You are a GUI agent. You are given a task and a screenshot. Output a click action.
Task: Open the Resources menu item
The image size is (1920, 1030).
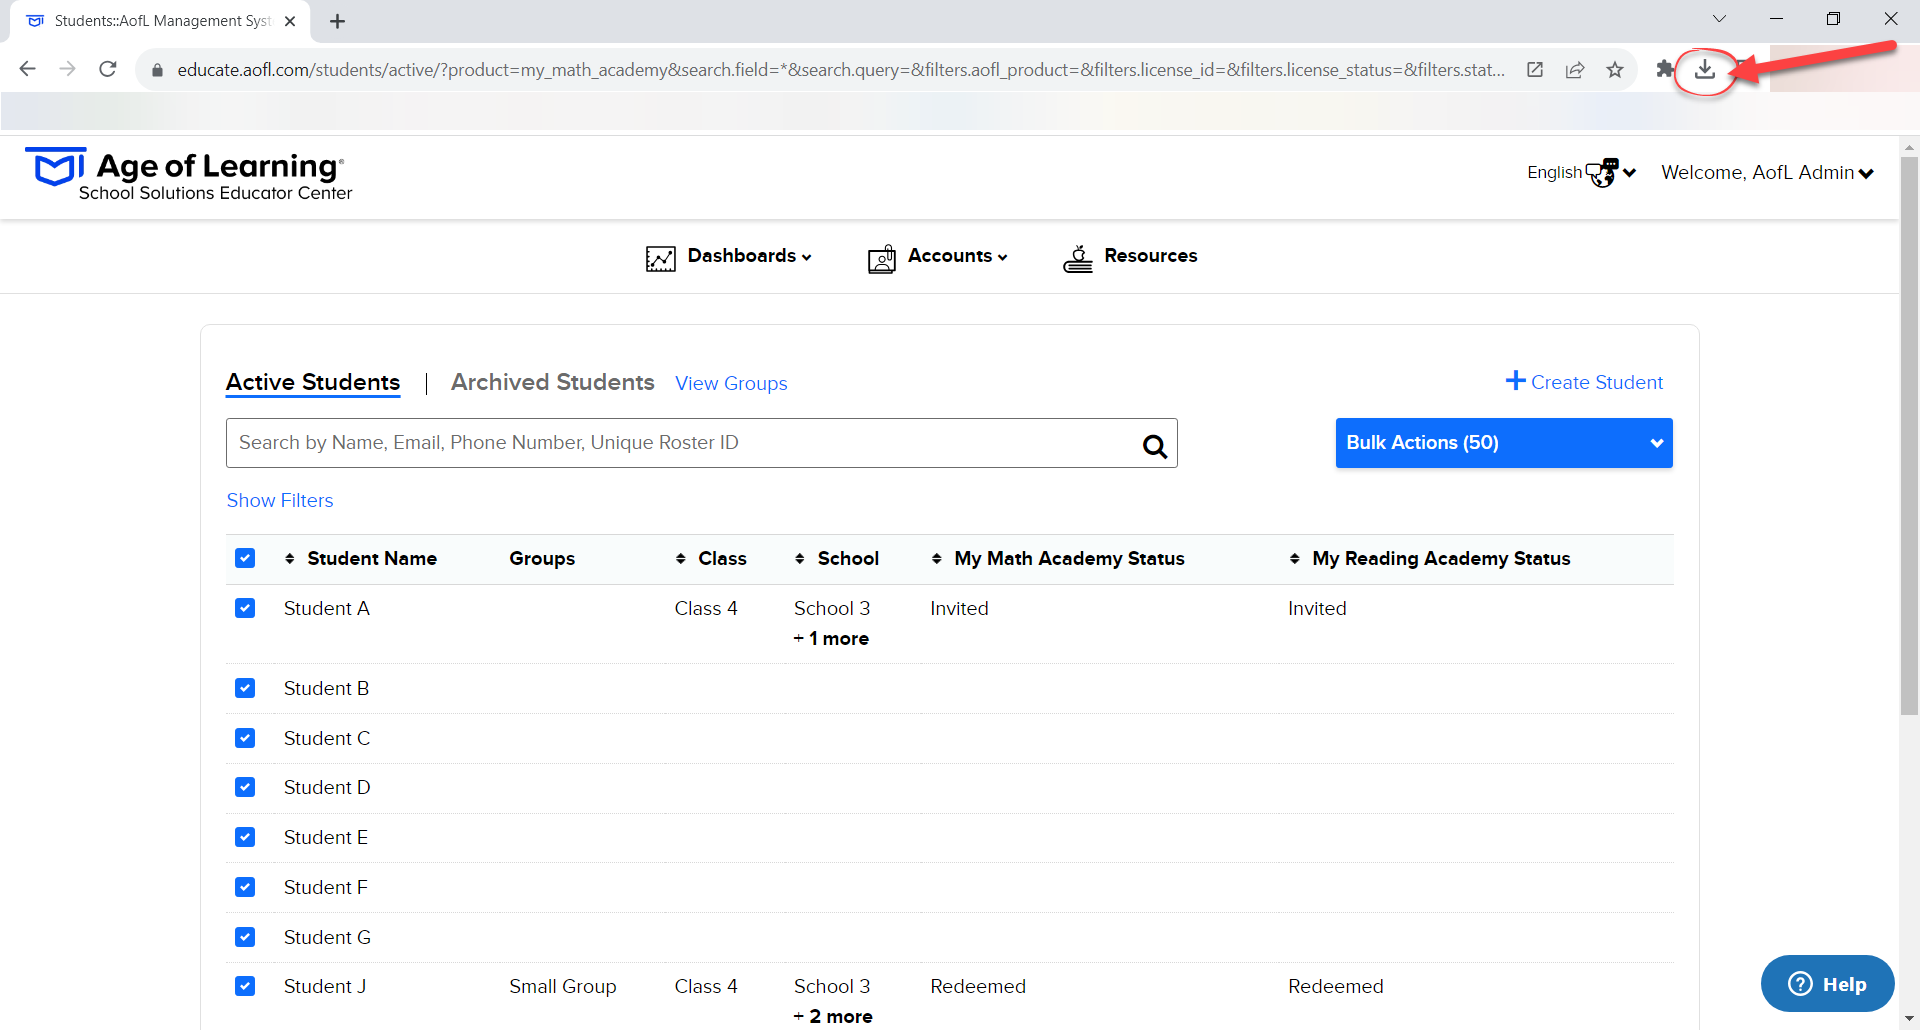[1130, 257]
